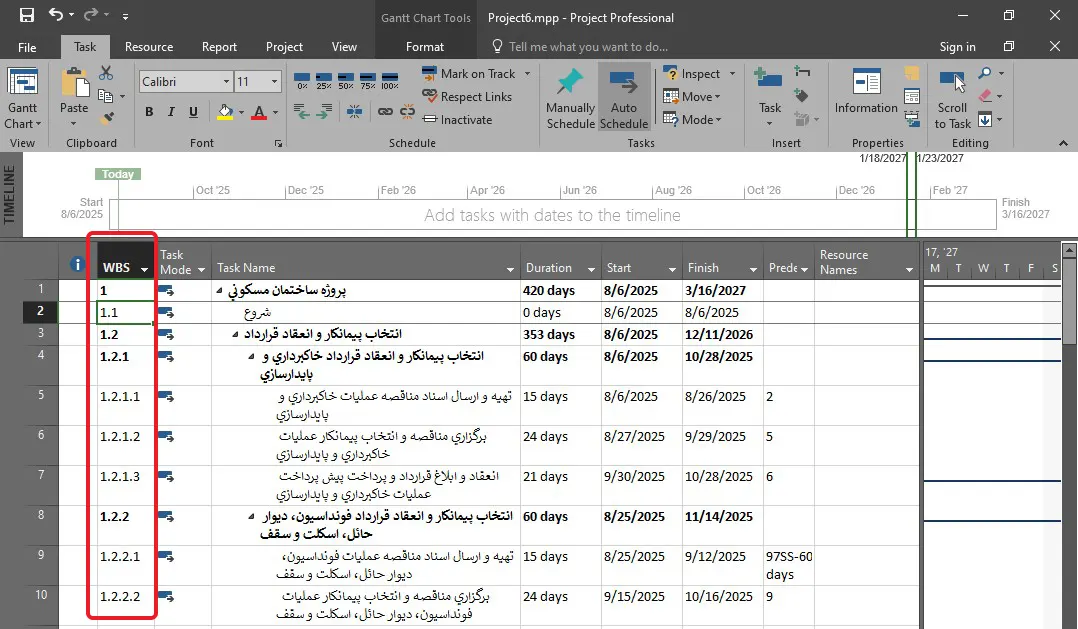This screenshot has width=1078, height=629.
Task: Switch to the Project tab
Action: coord(284,47)
